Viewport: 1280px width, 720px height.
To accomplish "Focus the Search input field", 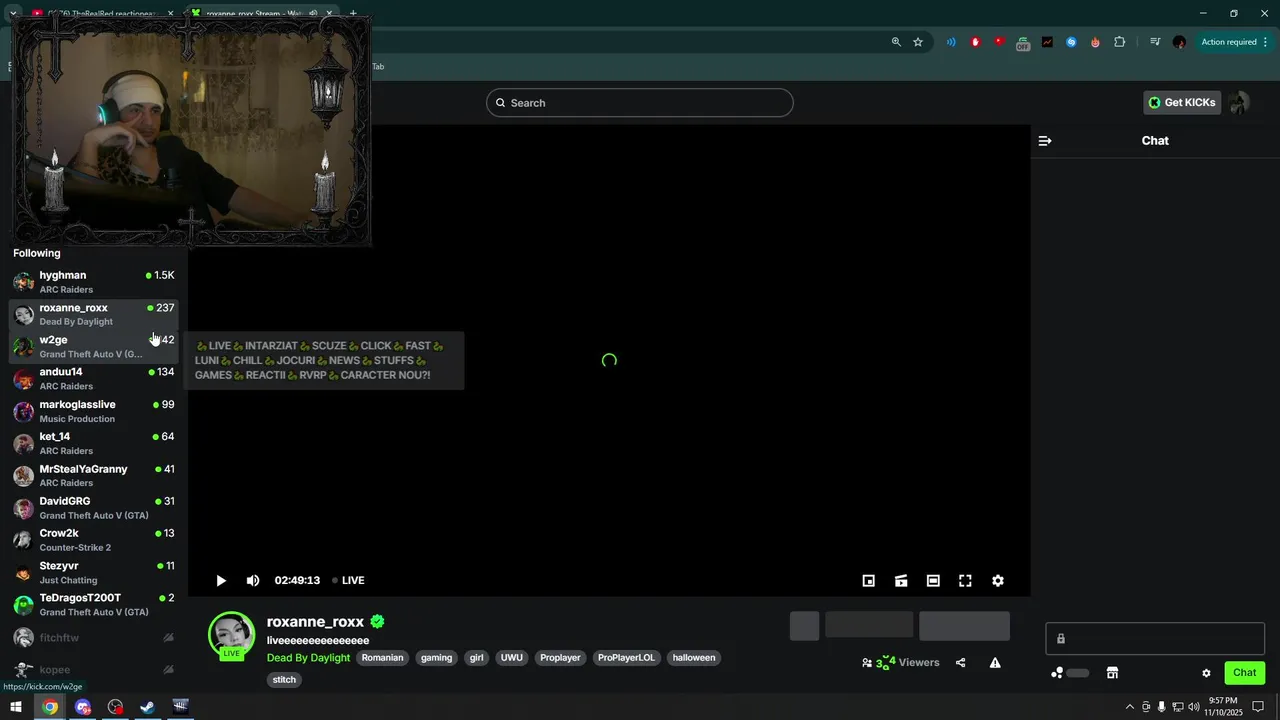I will pos(640,103).
